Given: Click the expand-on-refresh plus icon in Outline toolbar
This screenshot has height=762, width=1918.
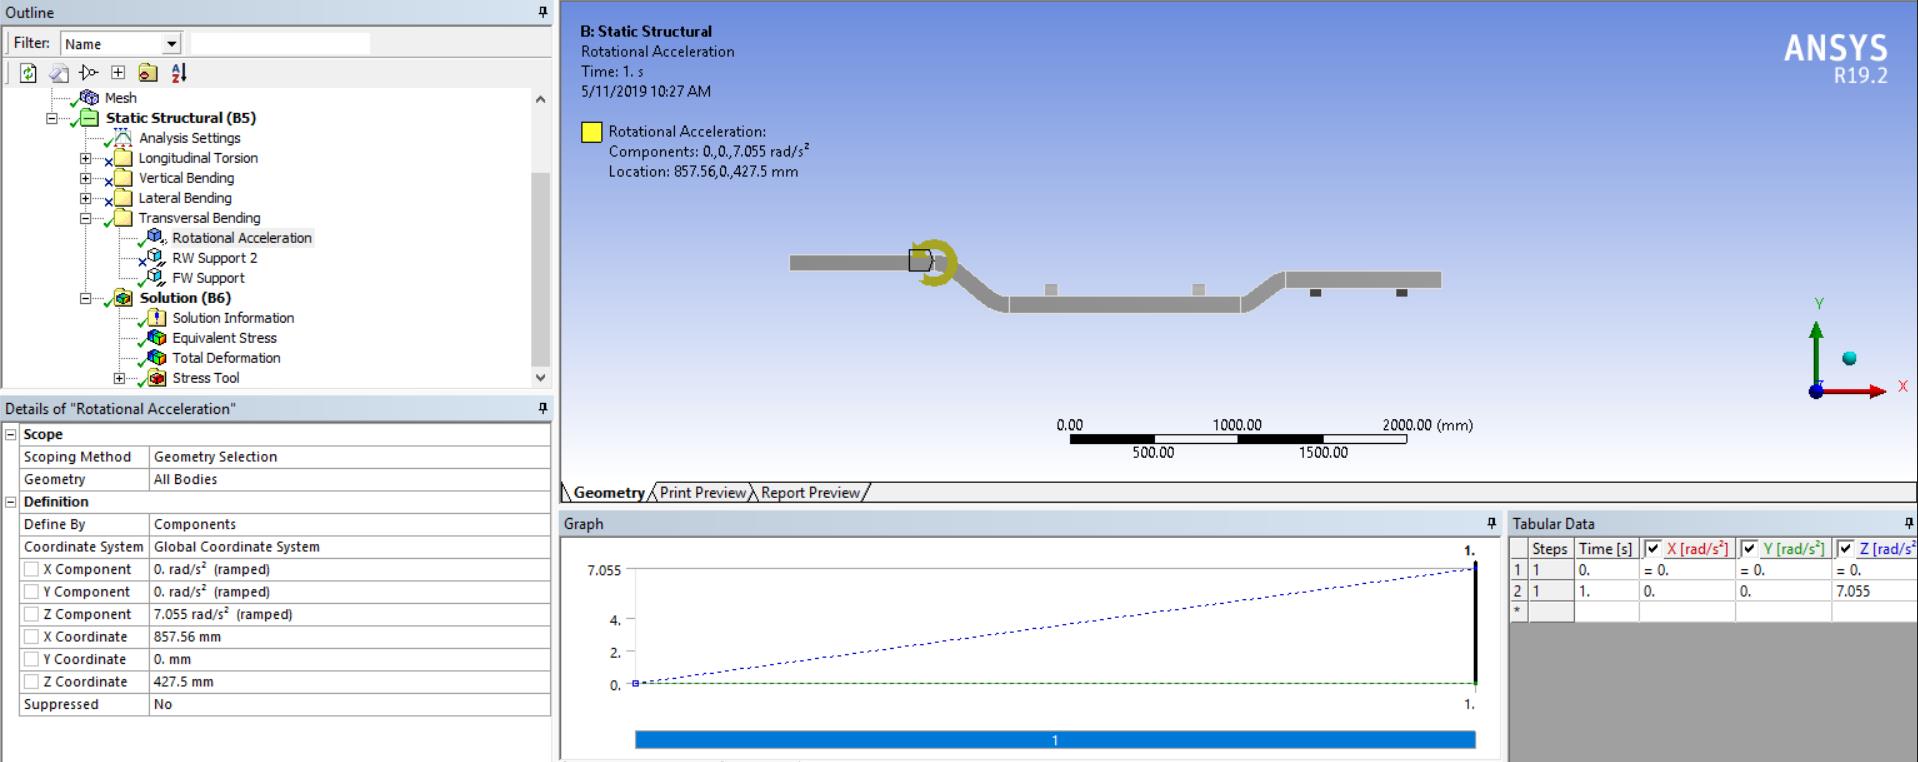Looking at the screenshot, I should pyautogui.click(x=118, y=73).
